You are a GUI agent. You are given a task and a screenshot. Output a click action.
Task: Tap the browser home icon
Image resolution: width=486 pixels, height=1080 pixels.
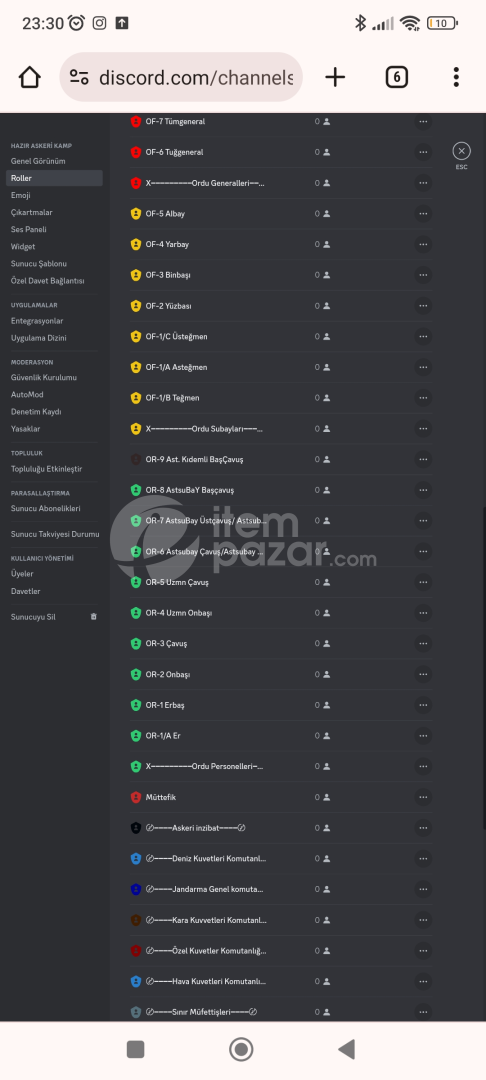click(x=30, y=77)
